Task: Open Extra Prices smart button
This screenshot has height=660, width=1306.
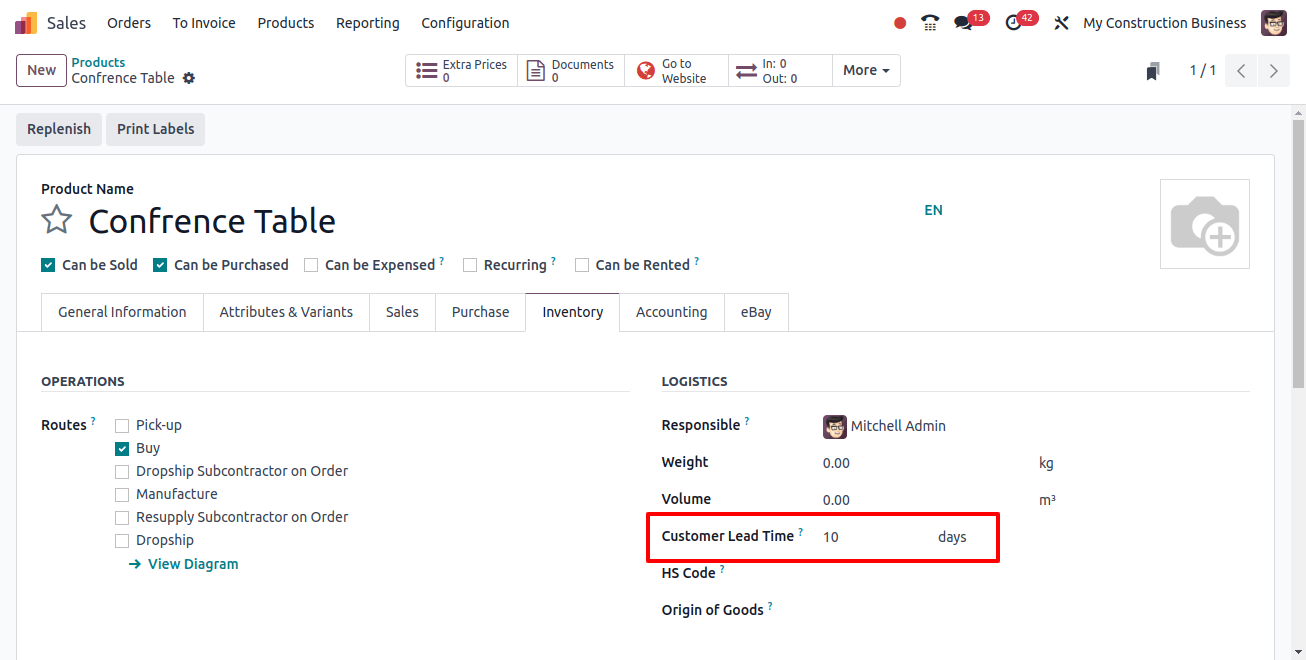Action: (462, 70)
